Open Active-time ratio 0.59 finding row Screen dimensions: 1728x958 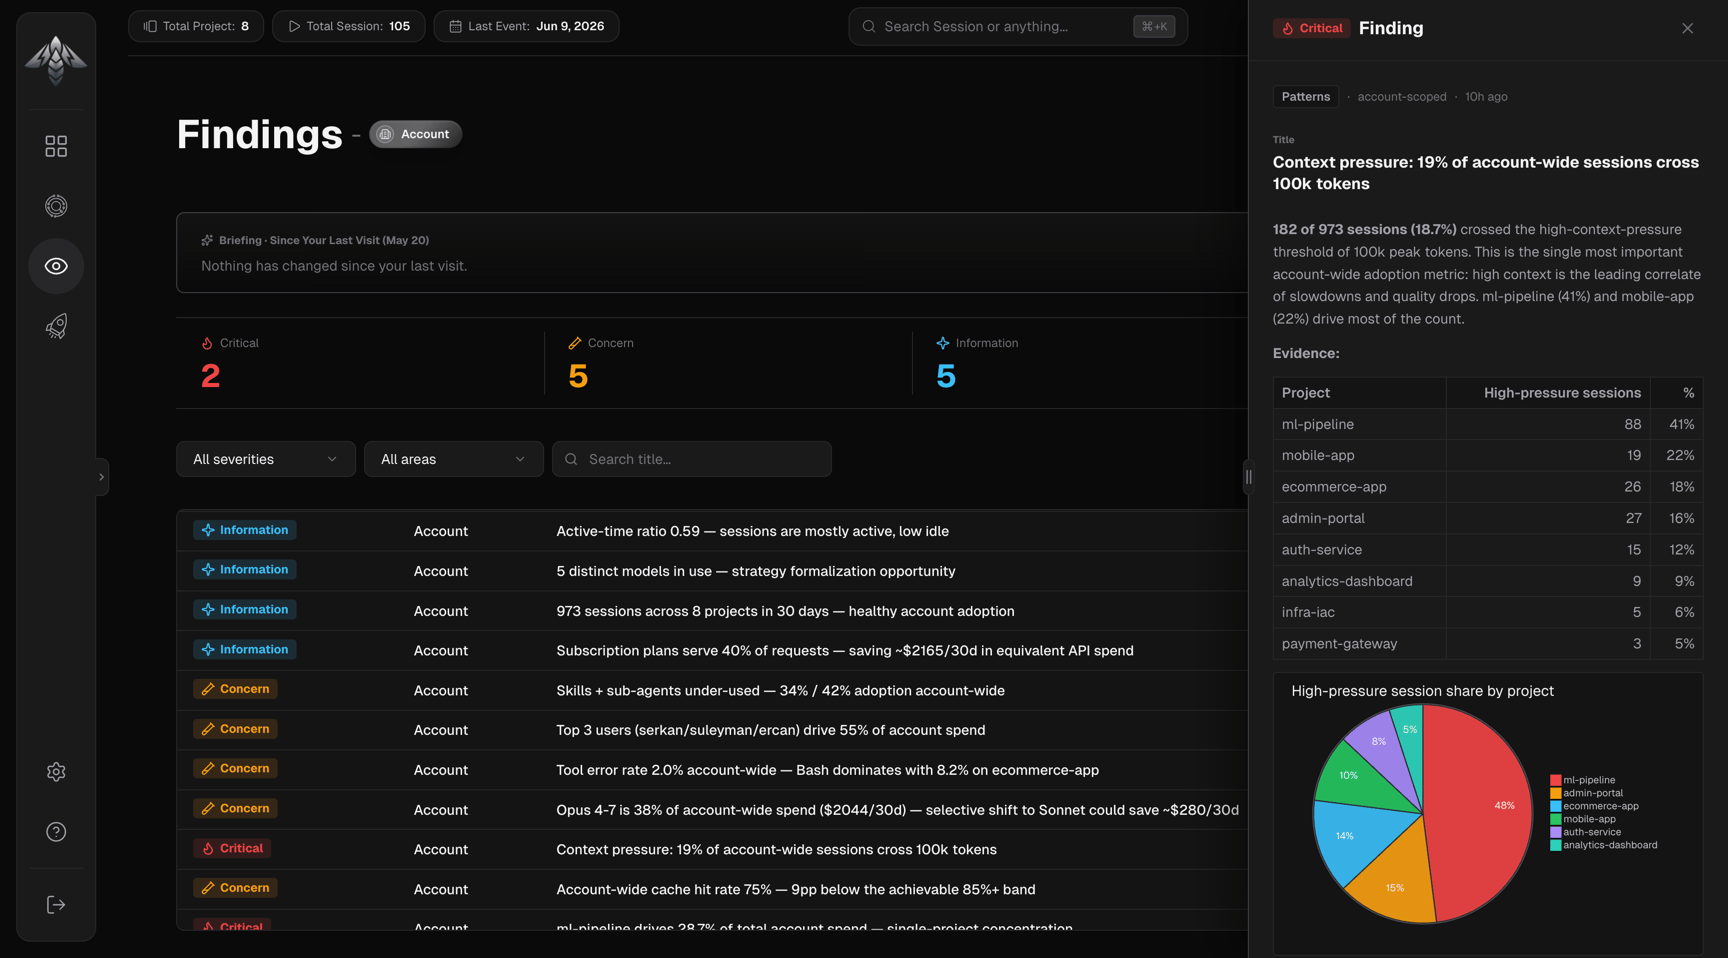[712, 531]
